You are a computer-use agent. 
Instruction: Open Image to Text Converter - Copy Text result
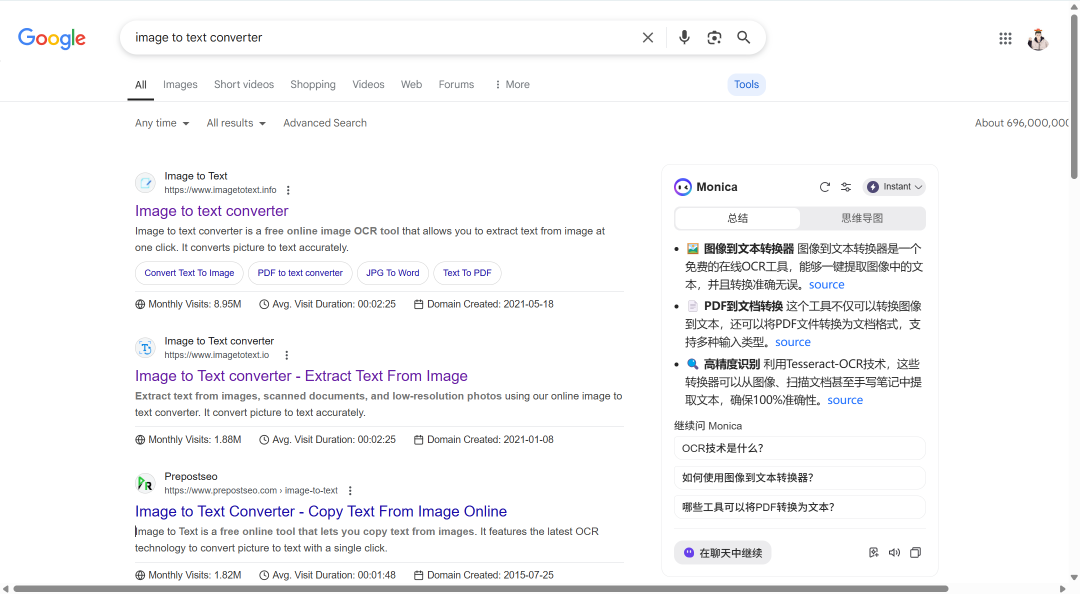tap(321, 512)
